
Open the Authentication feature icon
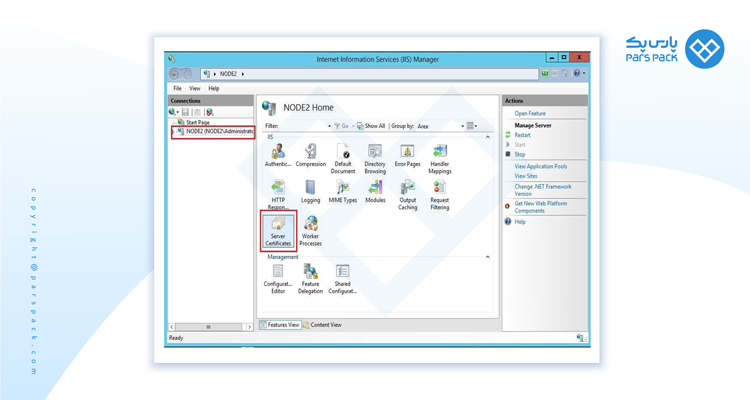click(278, 156)
